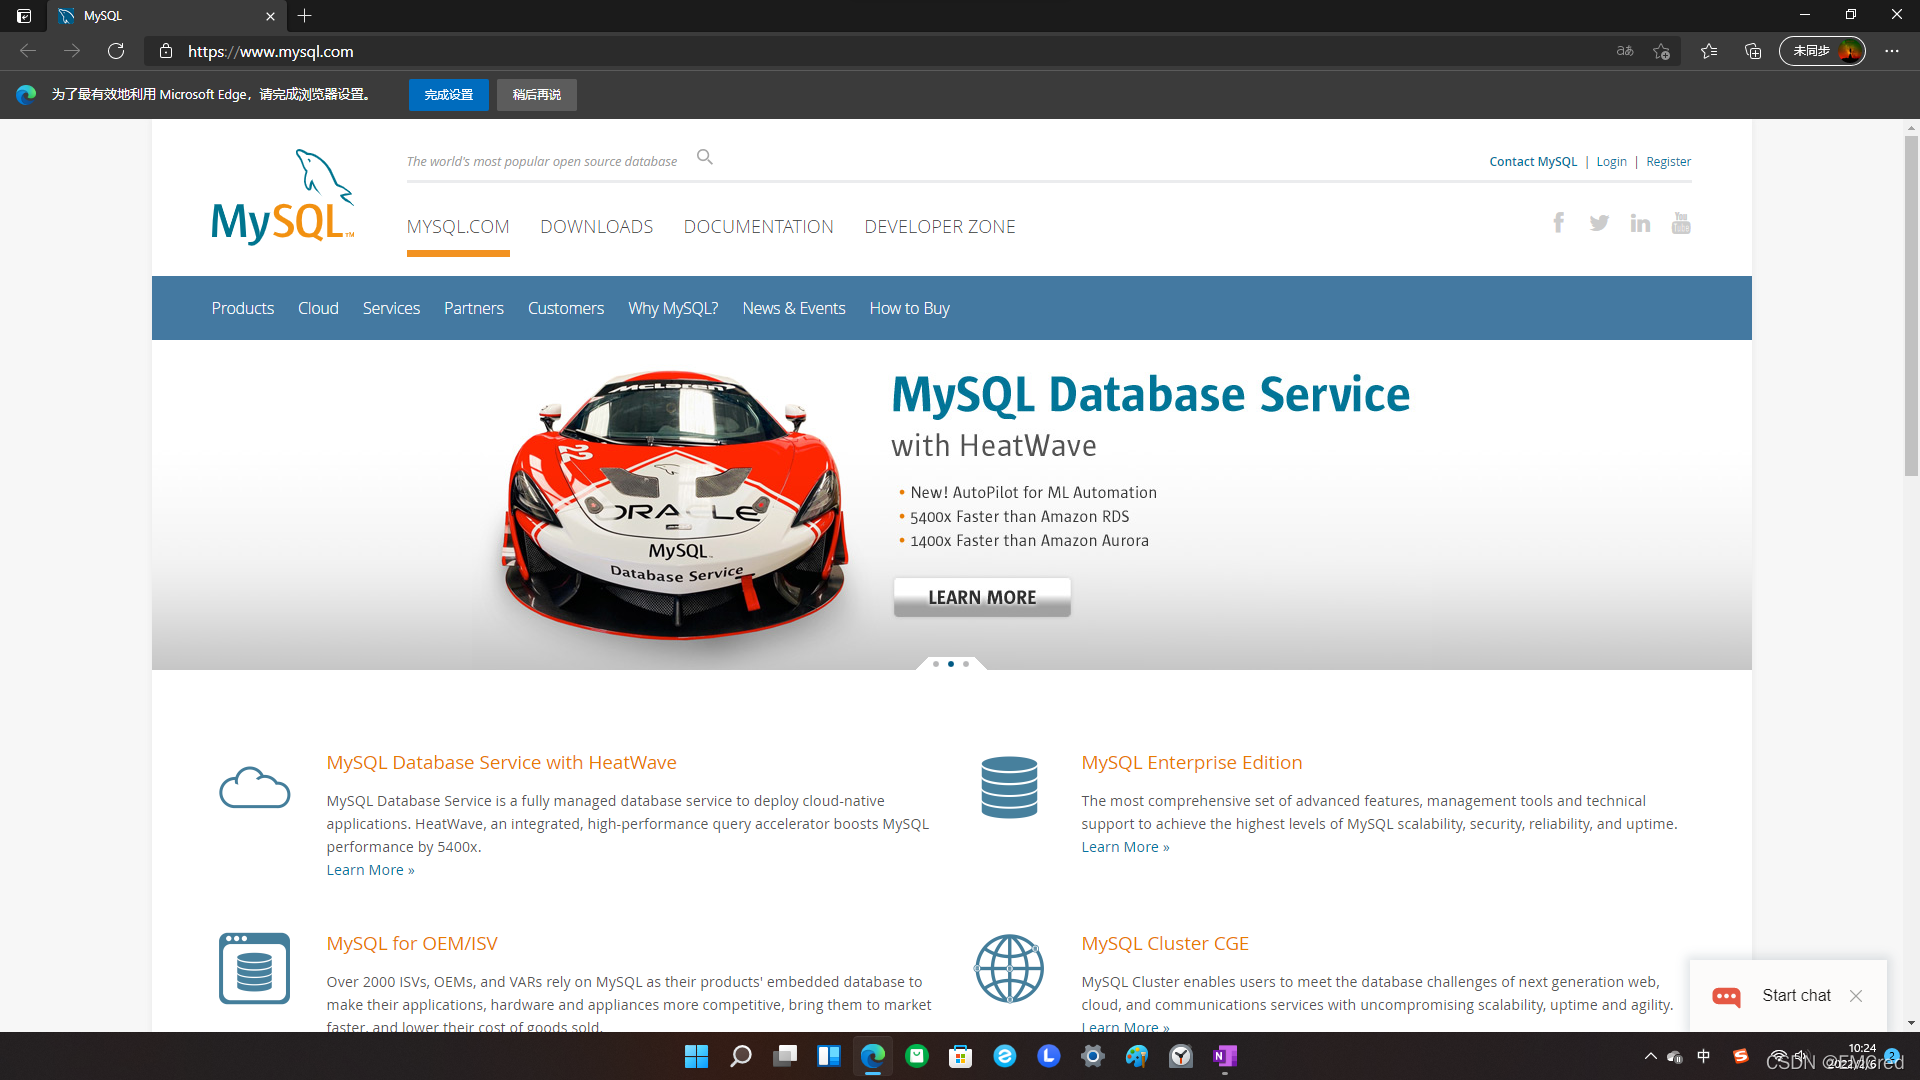The height and width of the screenshot is (1080, 1920).
Task: Open the Edge favorites star icon
Action: coord(1709,51)
